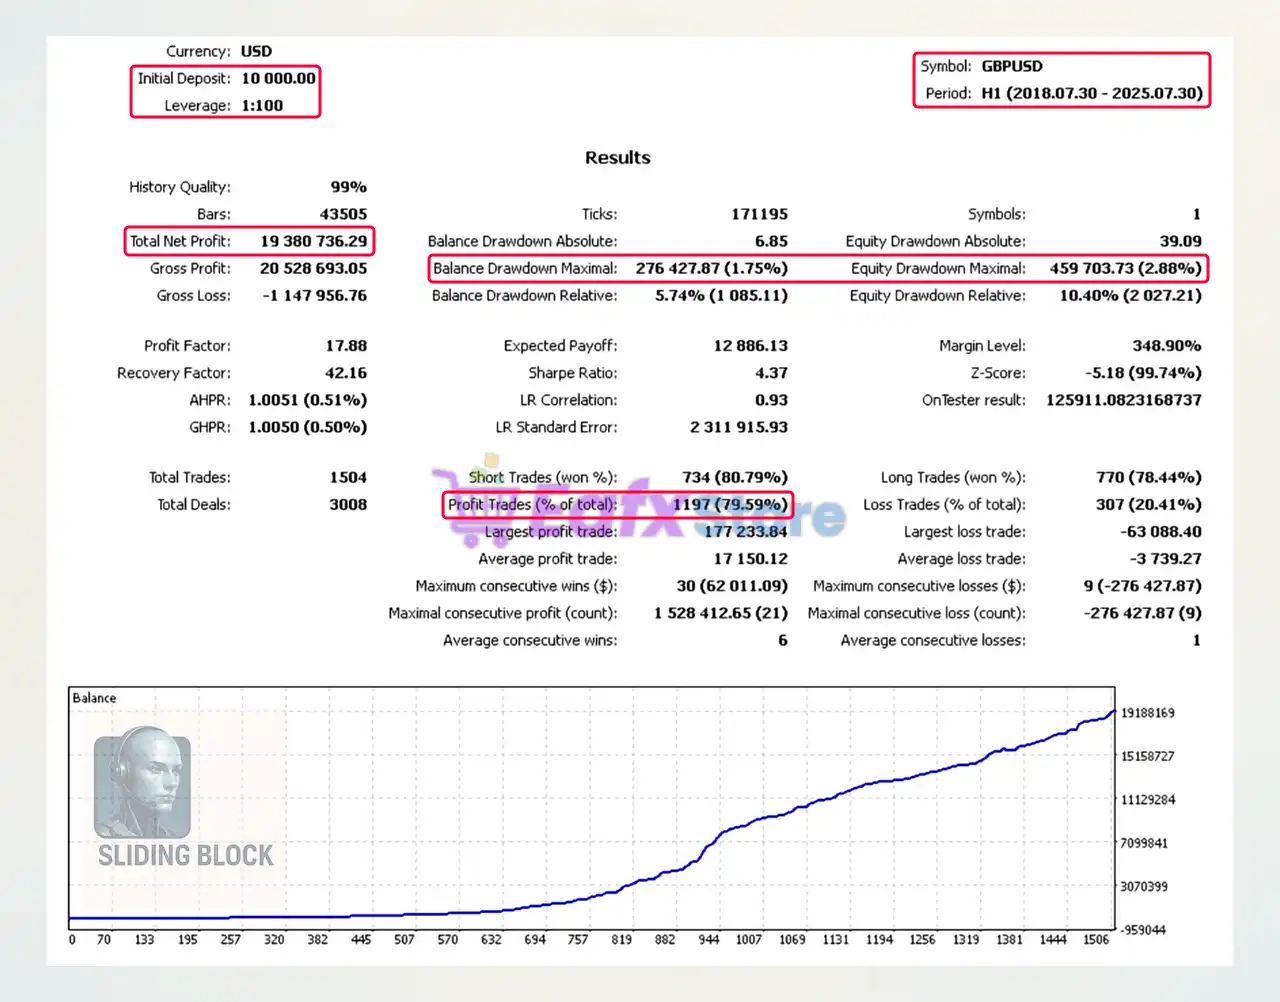Select Bars value 43505
1280x1002 pixels.
[343, 214]
